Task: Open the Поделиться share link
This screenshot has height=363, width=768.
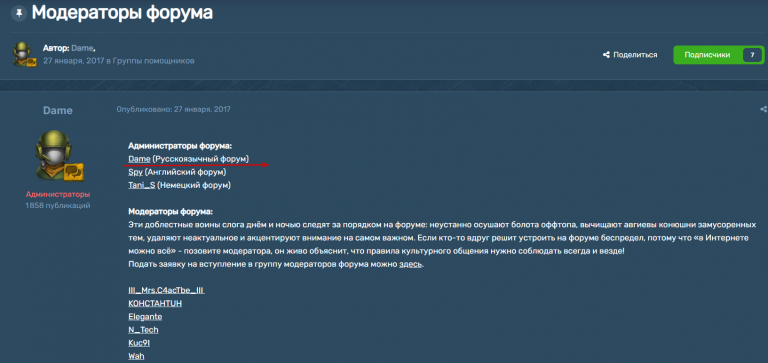Action: pos(635,55)
